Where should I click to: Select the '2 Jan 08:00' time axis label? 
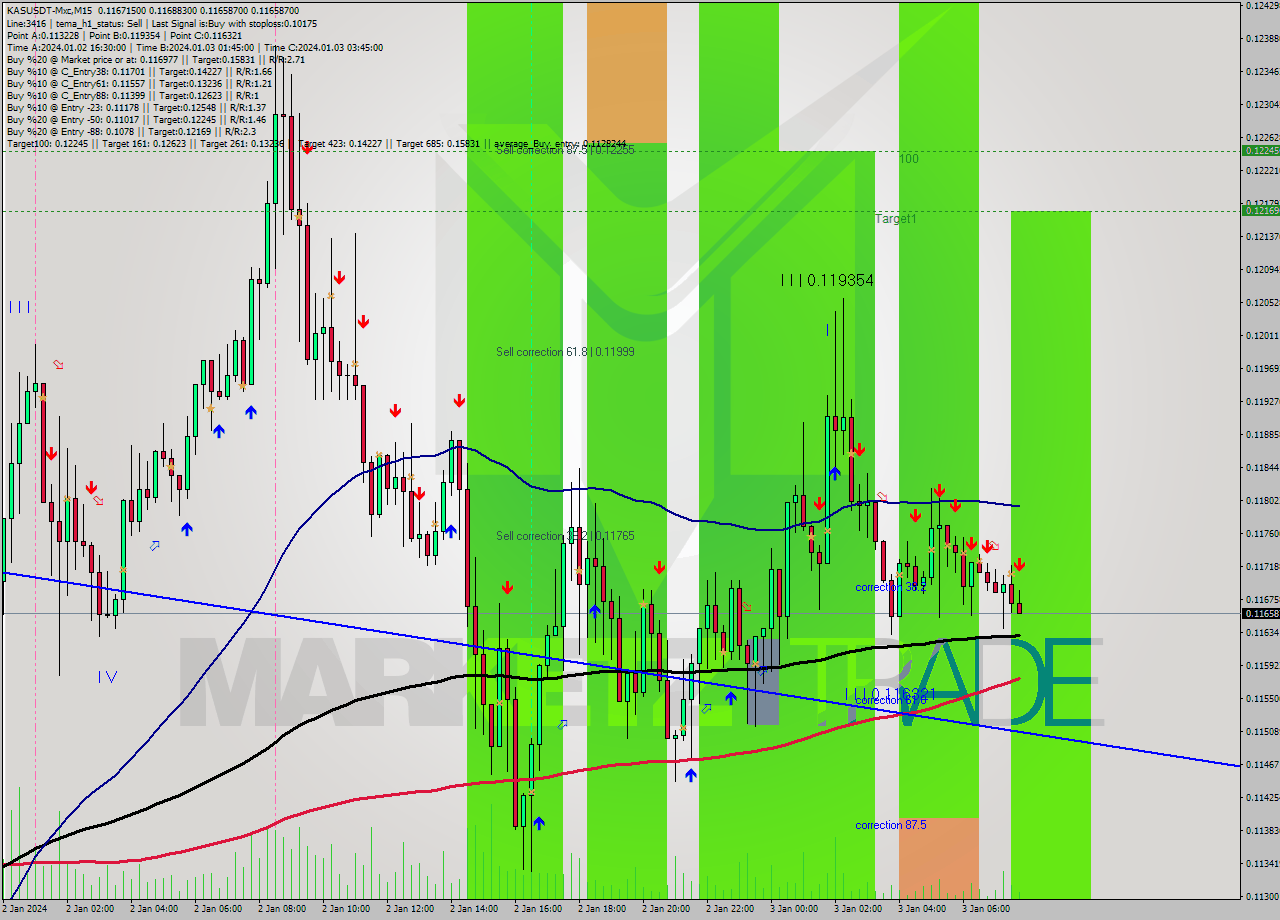[282, 909]
